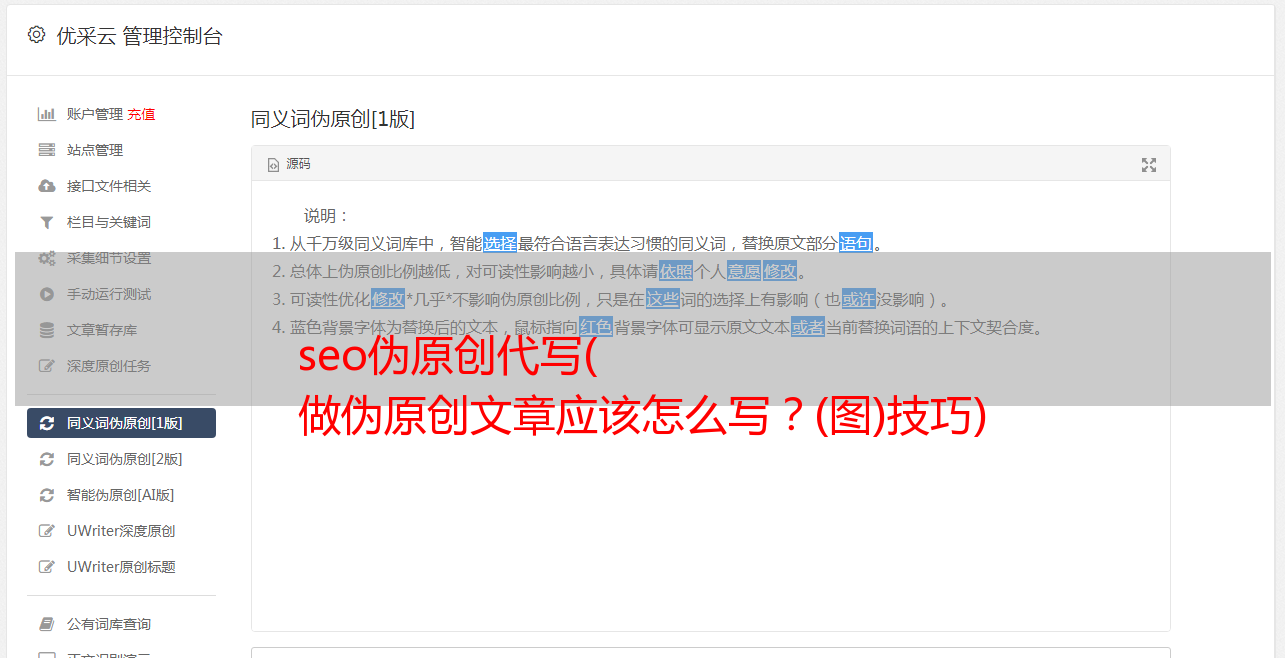Click the highlighted word 选择 in first line
Screen dimensions: 1285x658
(x=500, y=243)
